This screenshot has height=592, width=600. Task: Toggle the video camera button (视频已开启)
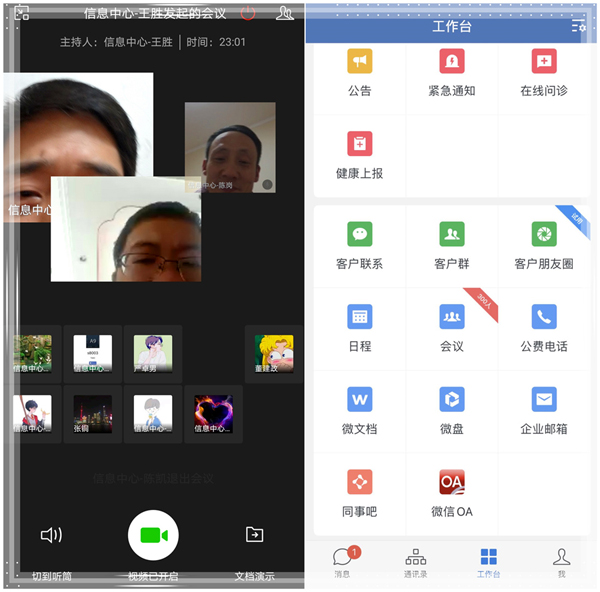153,535
